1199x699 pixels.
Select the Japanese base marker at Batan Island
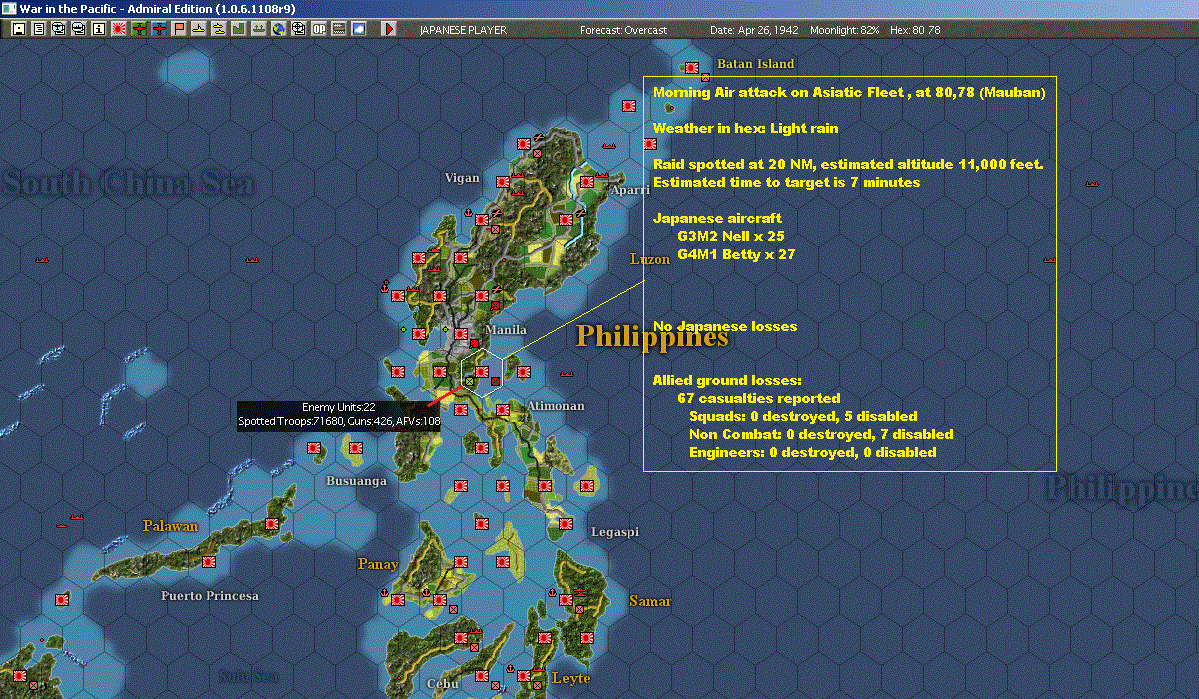click(x=692, y=68)
